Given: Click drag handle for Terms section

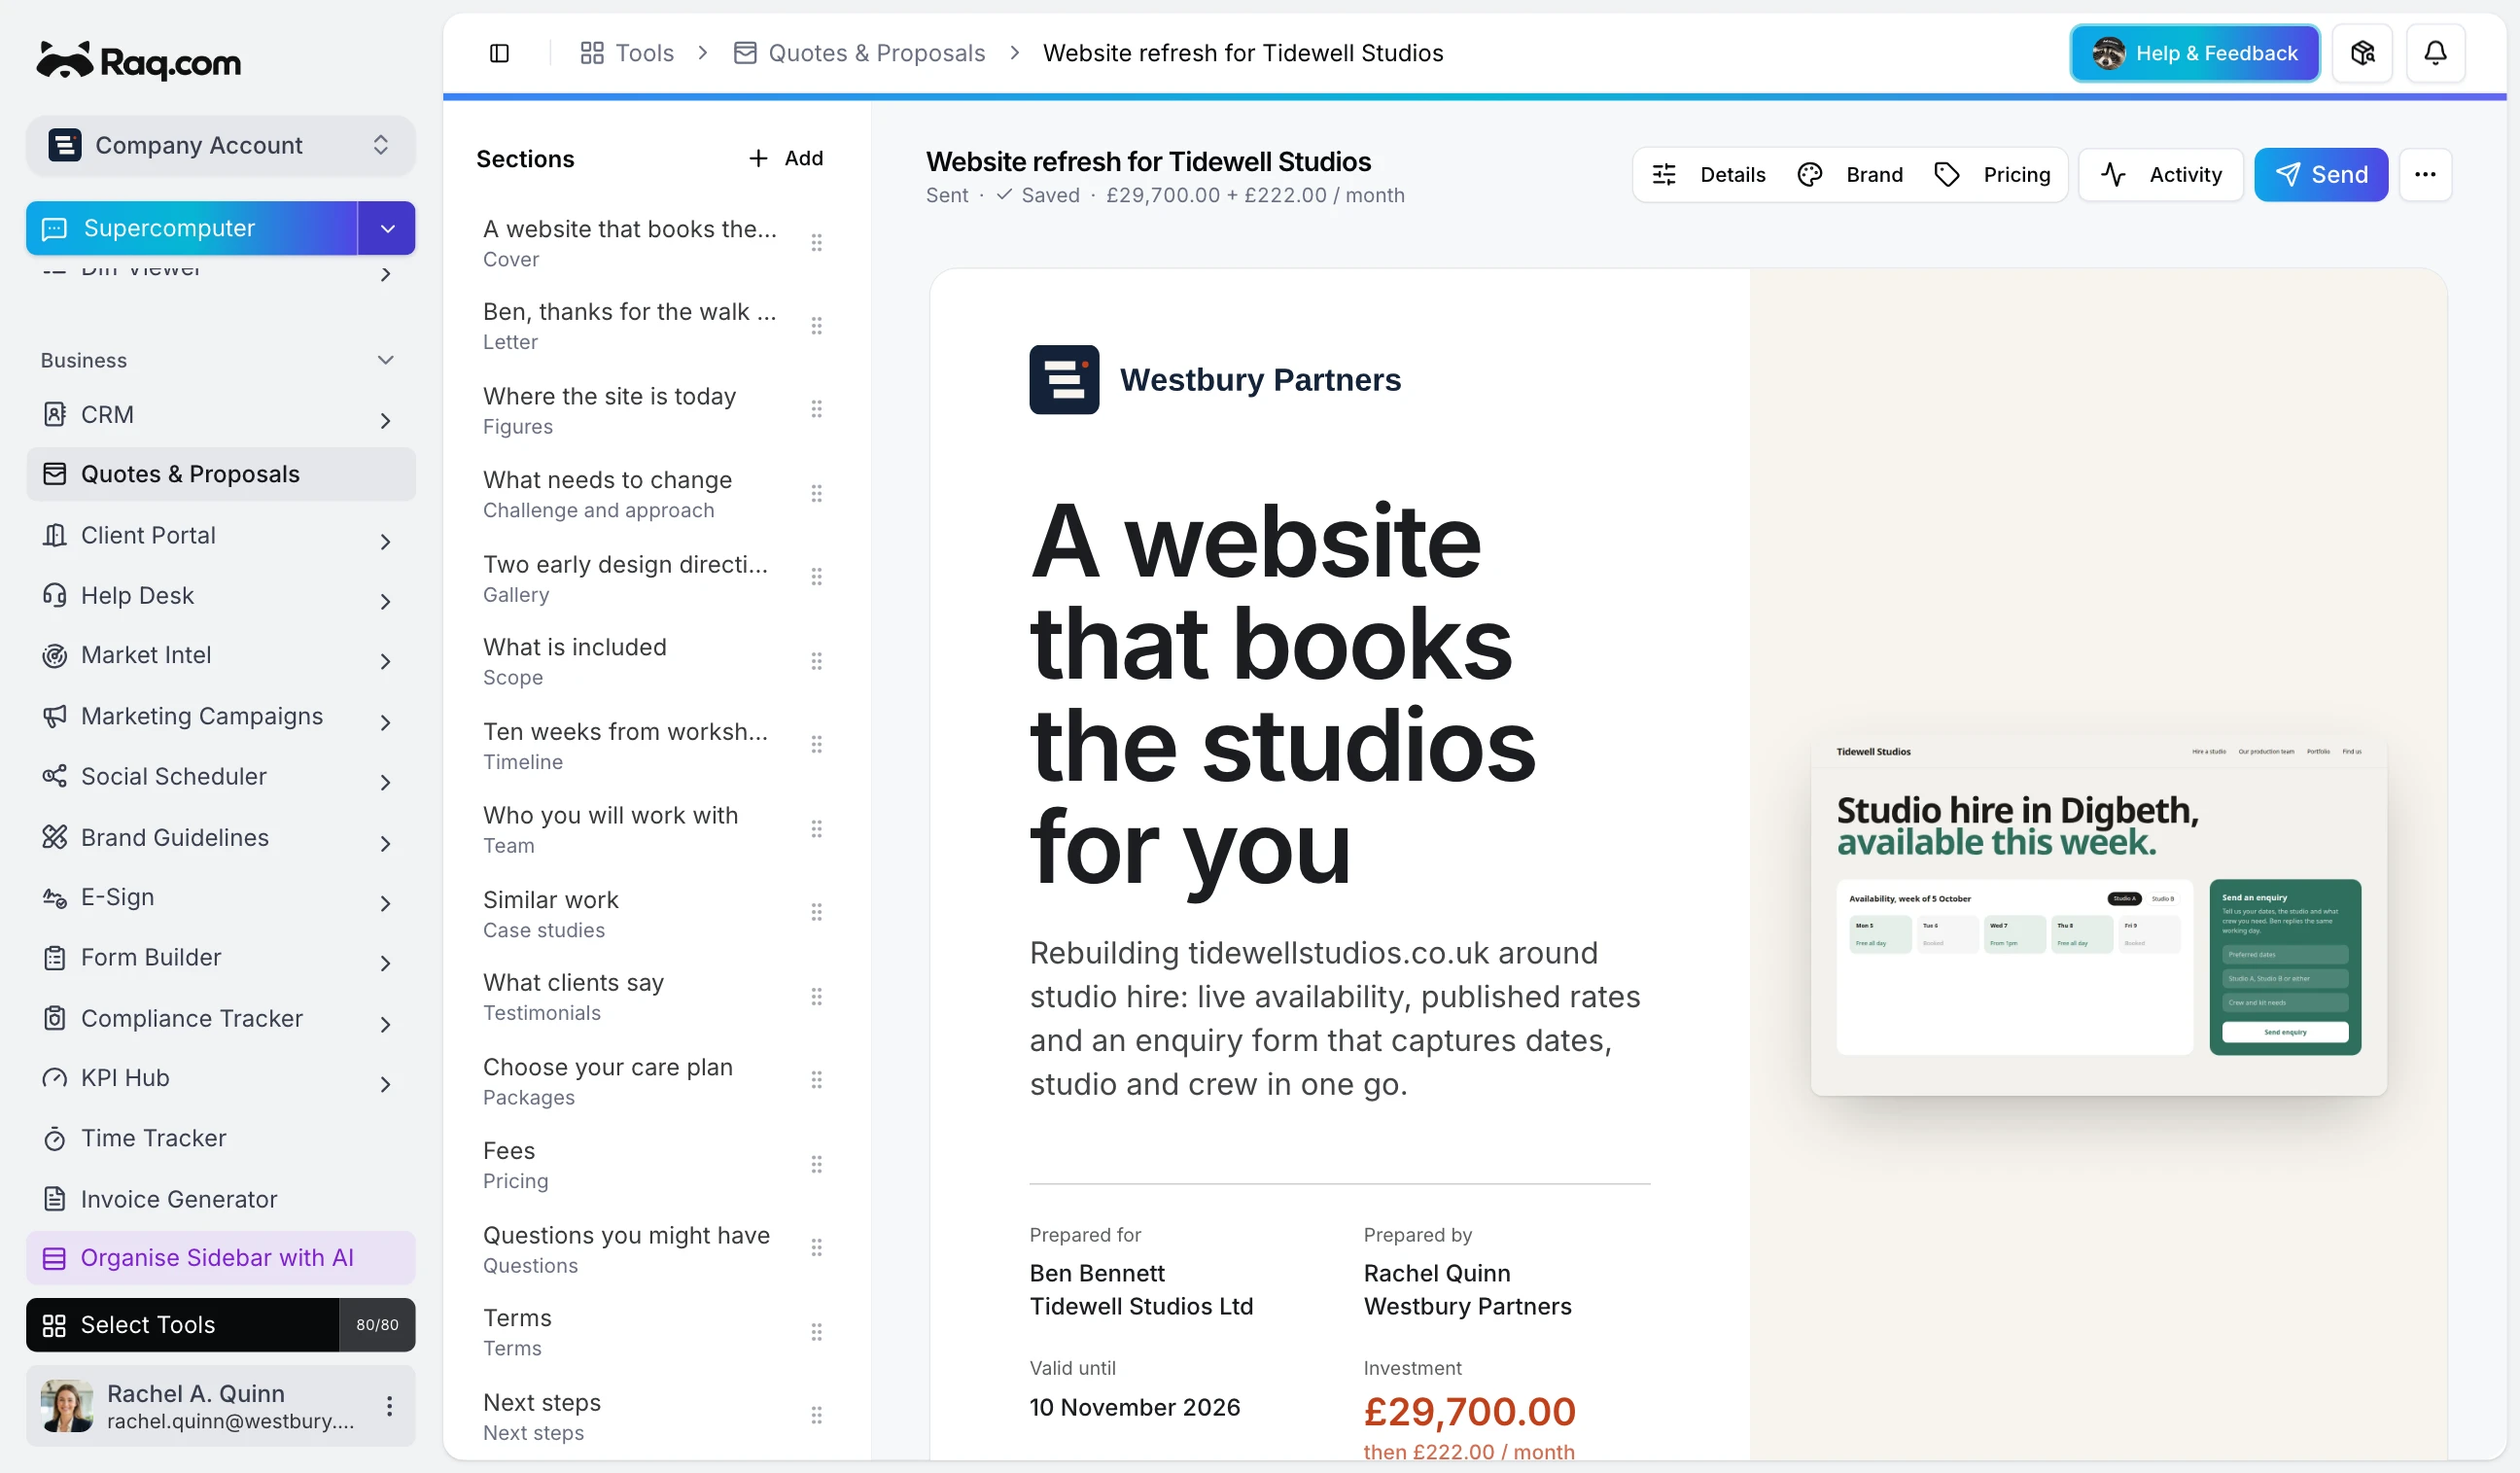Looking at the screenshot, I should point(816,1332).
